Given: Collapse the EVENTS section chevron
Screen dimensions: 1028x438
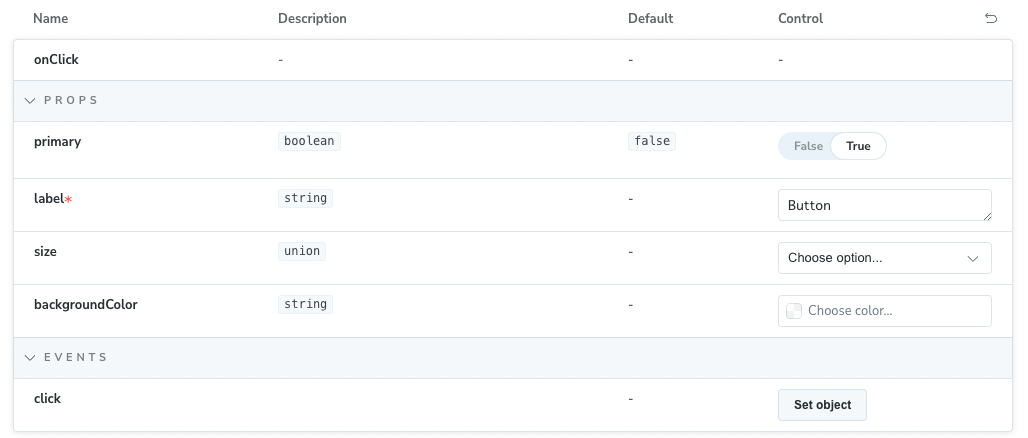Looking at the screenshot, I should pos(30,357).
